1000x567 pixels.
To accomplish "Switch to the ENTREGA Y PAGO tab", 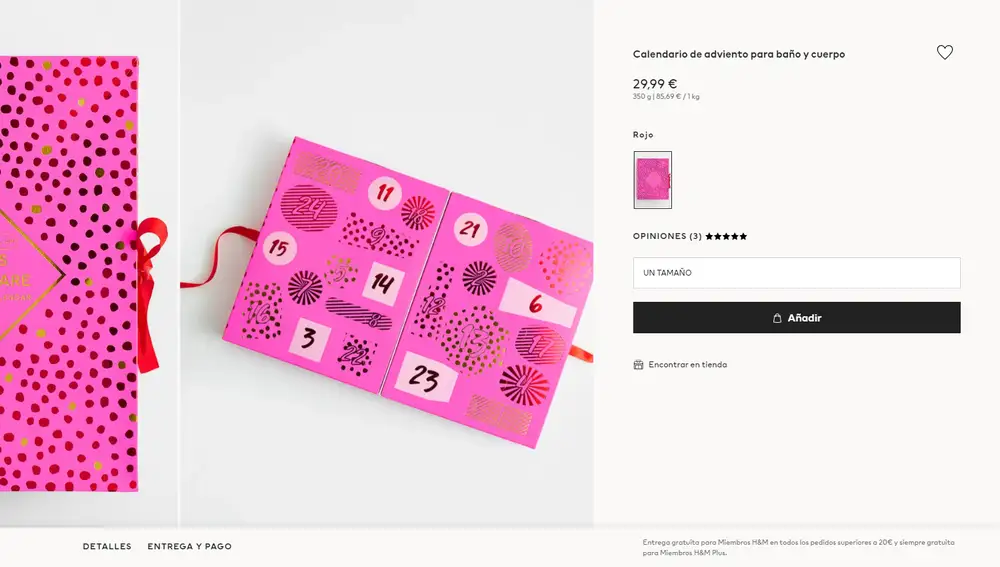I will 189,547.
